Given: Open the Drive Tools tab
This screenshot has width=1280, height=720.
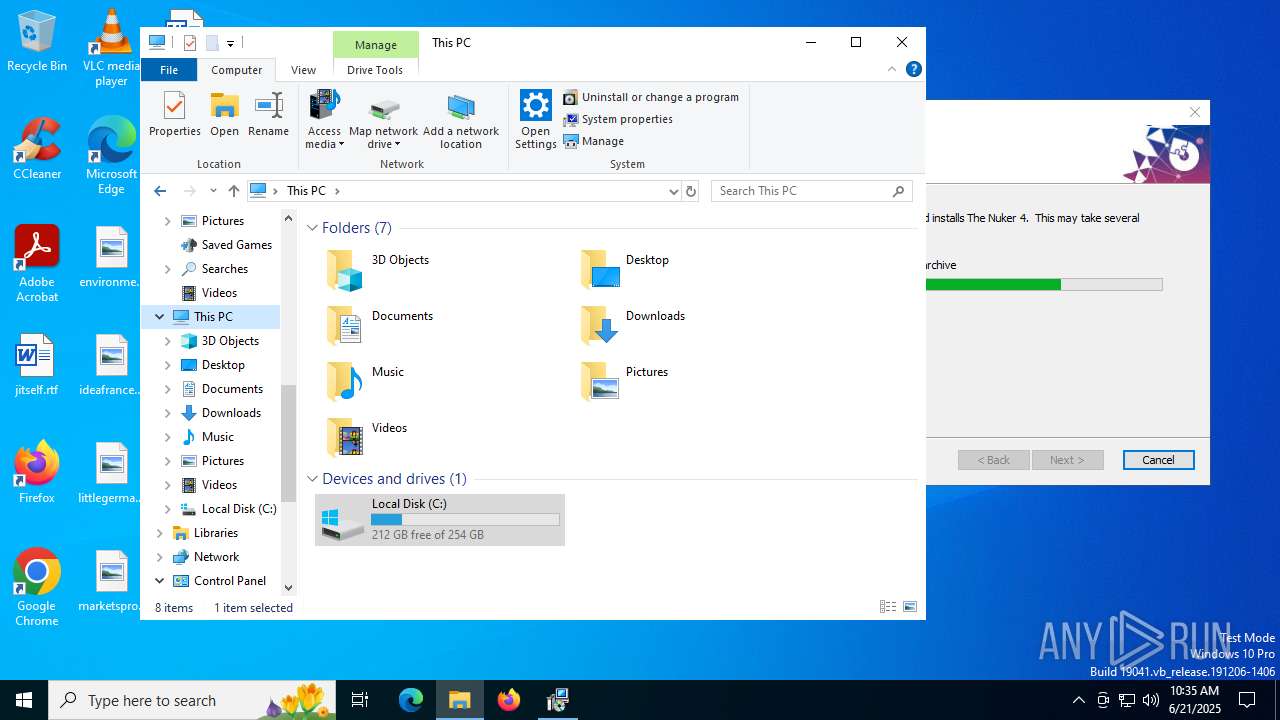Looking at the screenshot, I should point(375,70).
